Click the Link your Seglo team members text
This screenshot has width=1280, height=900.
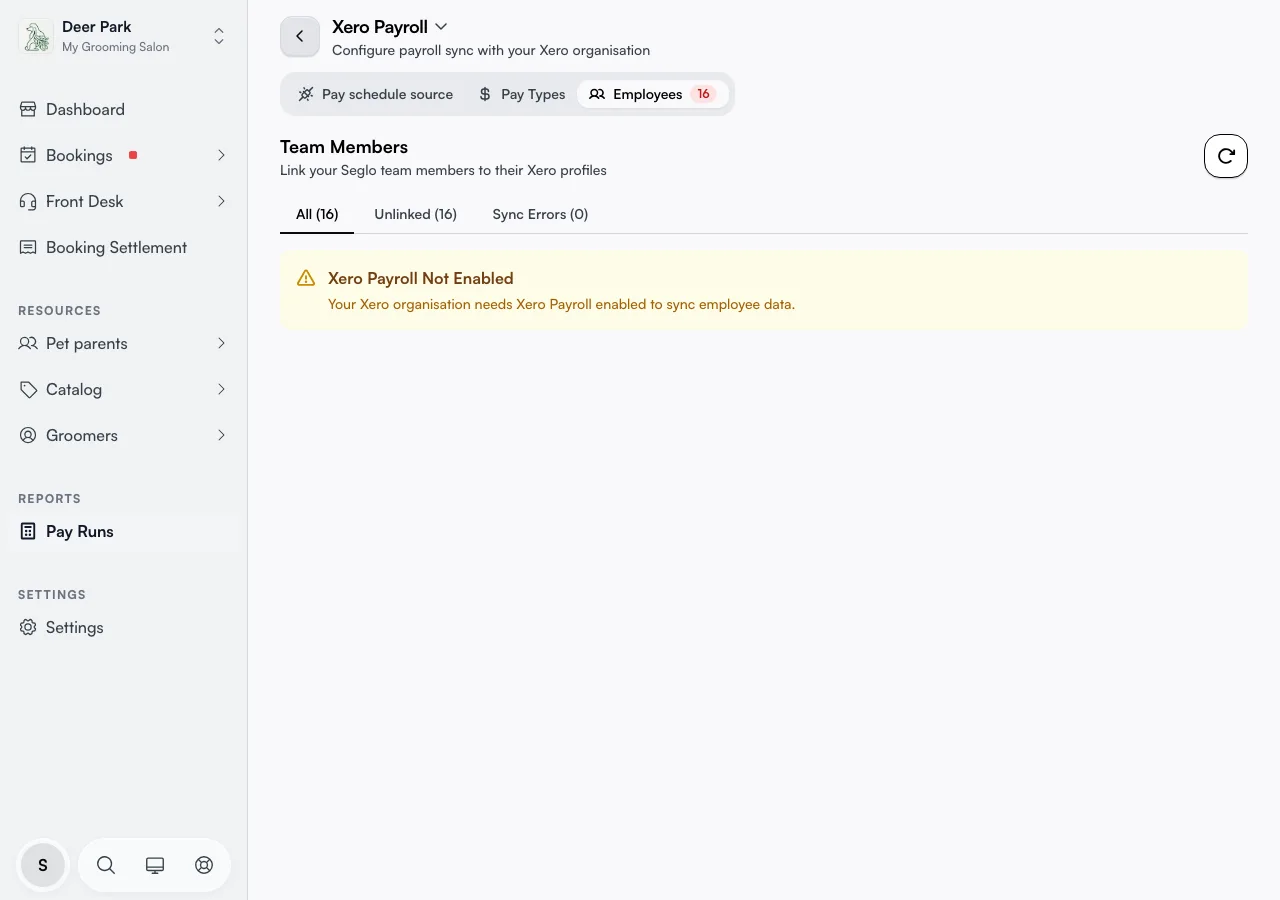[x=443, y=170]
